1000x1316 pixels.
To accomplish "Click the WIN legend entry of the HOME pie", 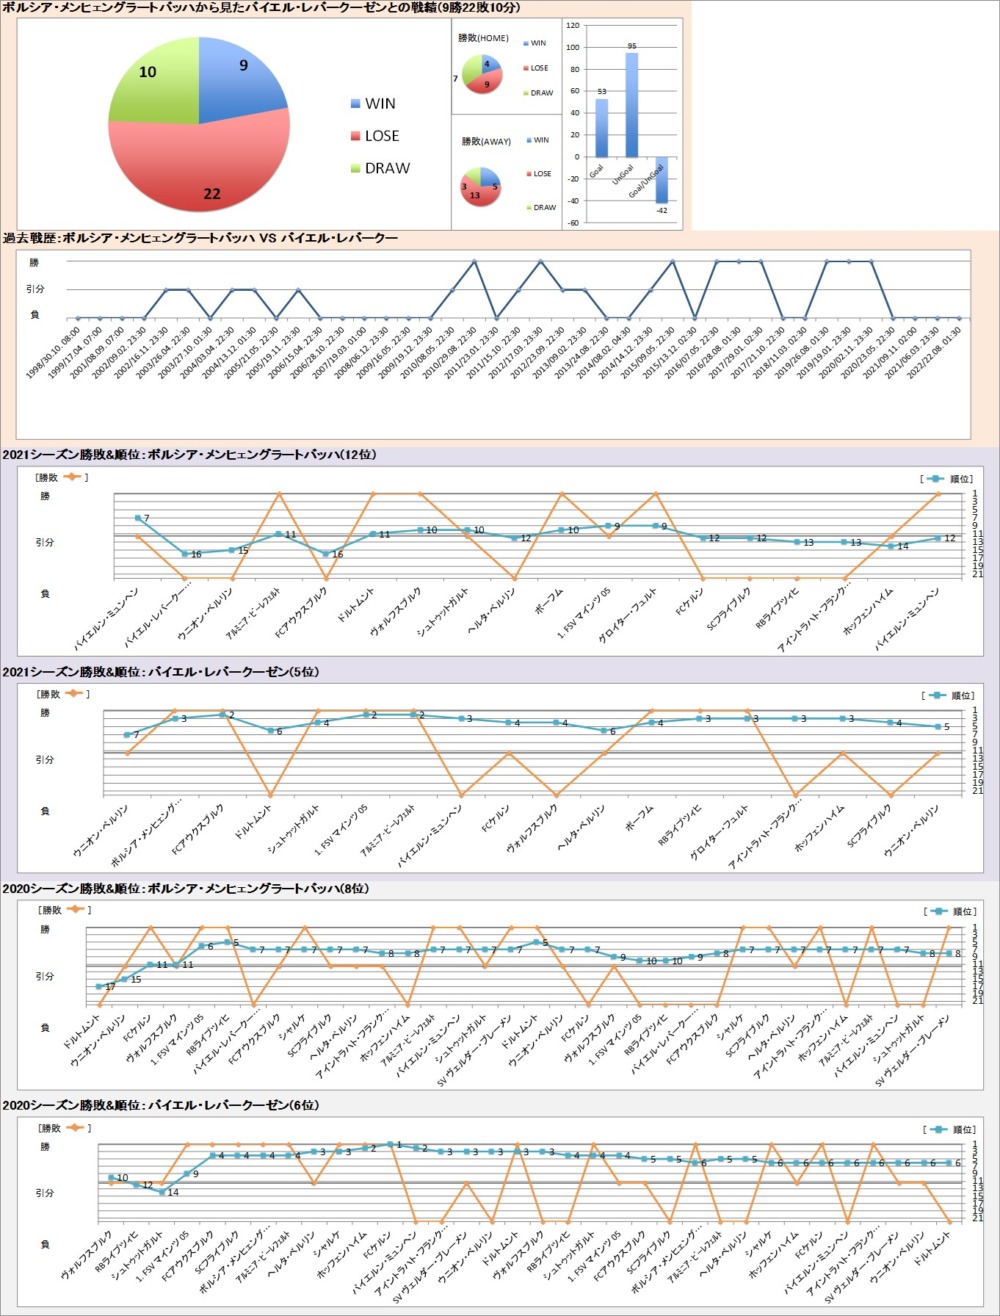I will click(535, 43).
